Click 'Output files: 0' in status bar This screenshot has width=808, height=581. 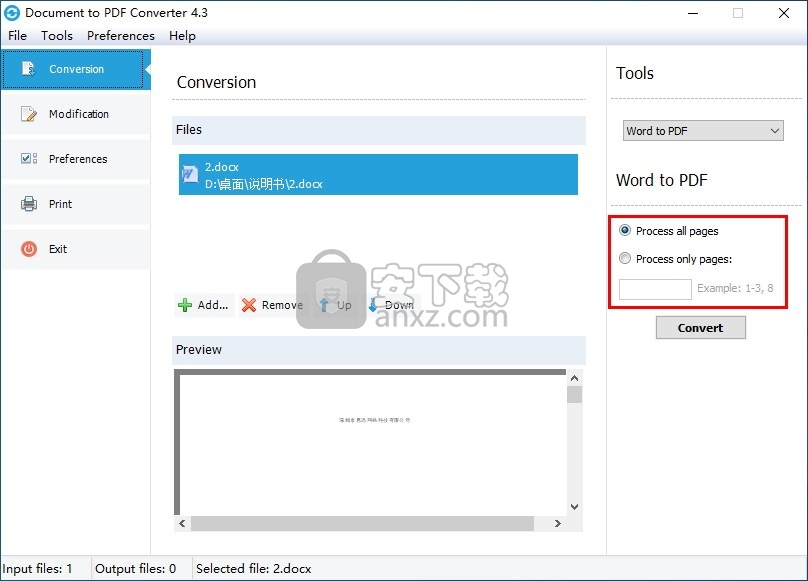pyautogui.click(x=136, y=569)
